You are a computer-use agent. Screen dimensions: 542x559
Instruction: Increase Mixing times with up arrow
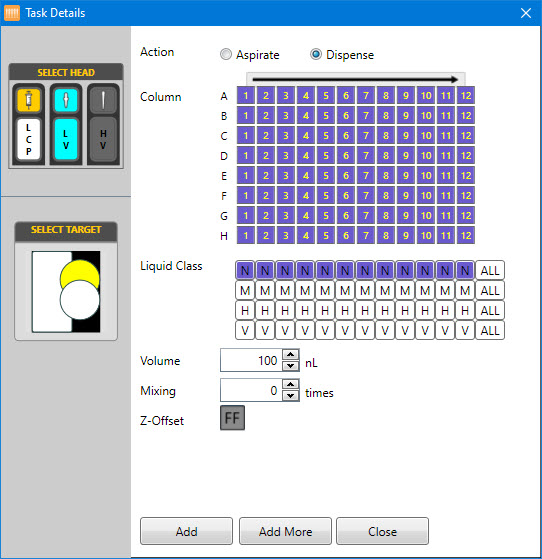pos(291,384)
